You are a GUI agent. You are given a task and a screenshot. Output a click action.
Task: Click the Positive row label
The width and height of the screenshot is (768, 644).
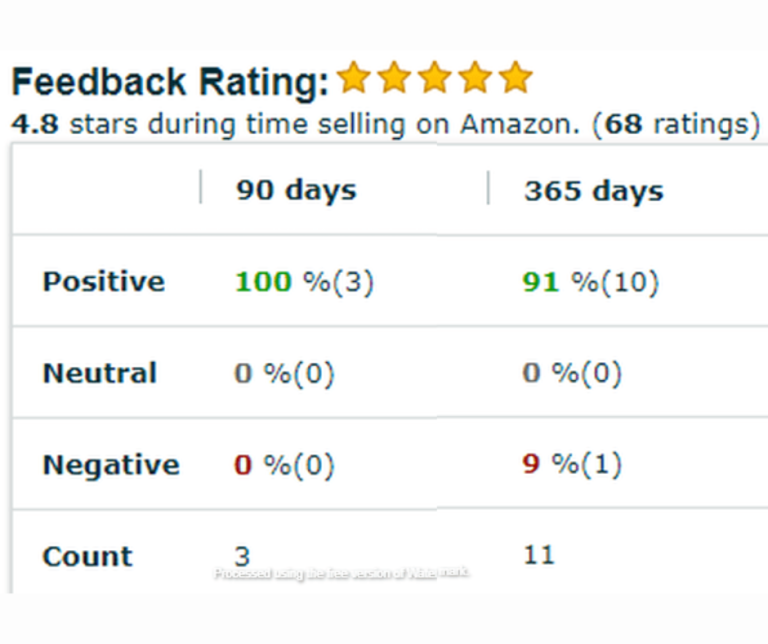pyautogui.click(x=103, y=282)
